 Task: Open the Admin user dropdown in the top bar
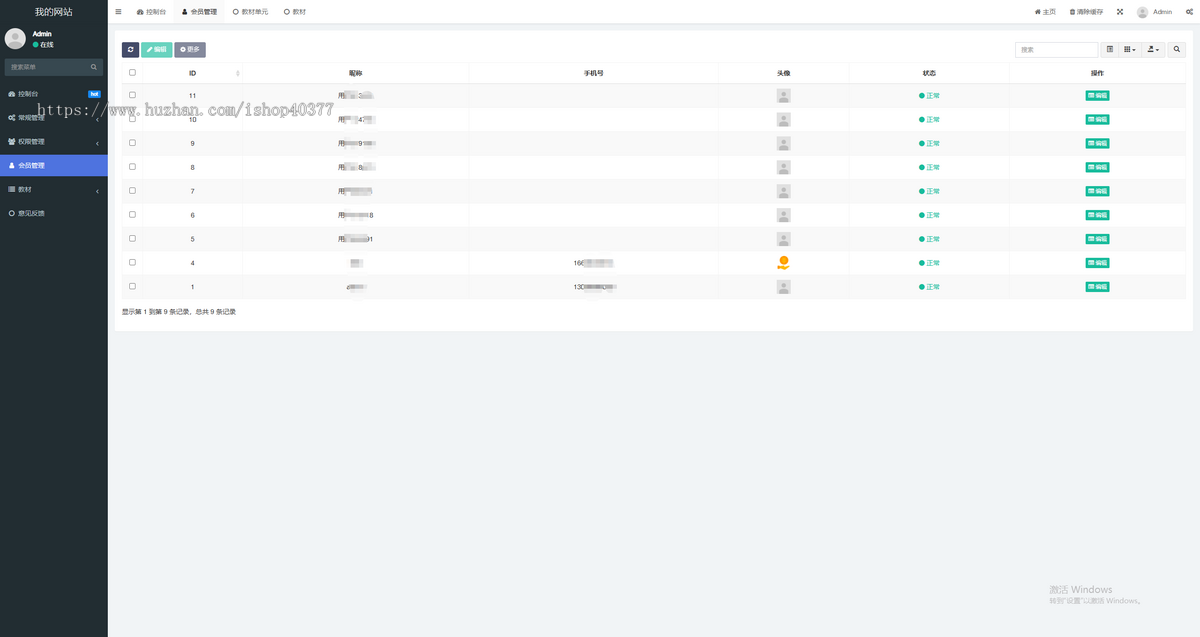1155,12
